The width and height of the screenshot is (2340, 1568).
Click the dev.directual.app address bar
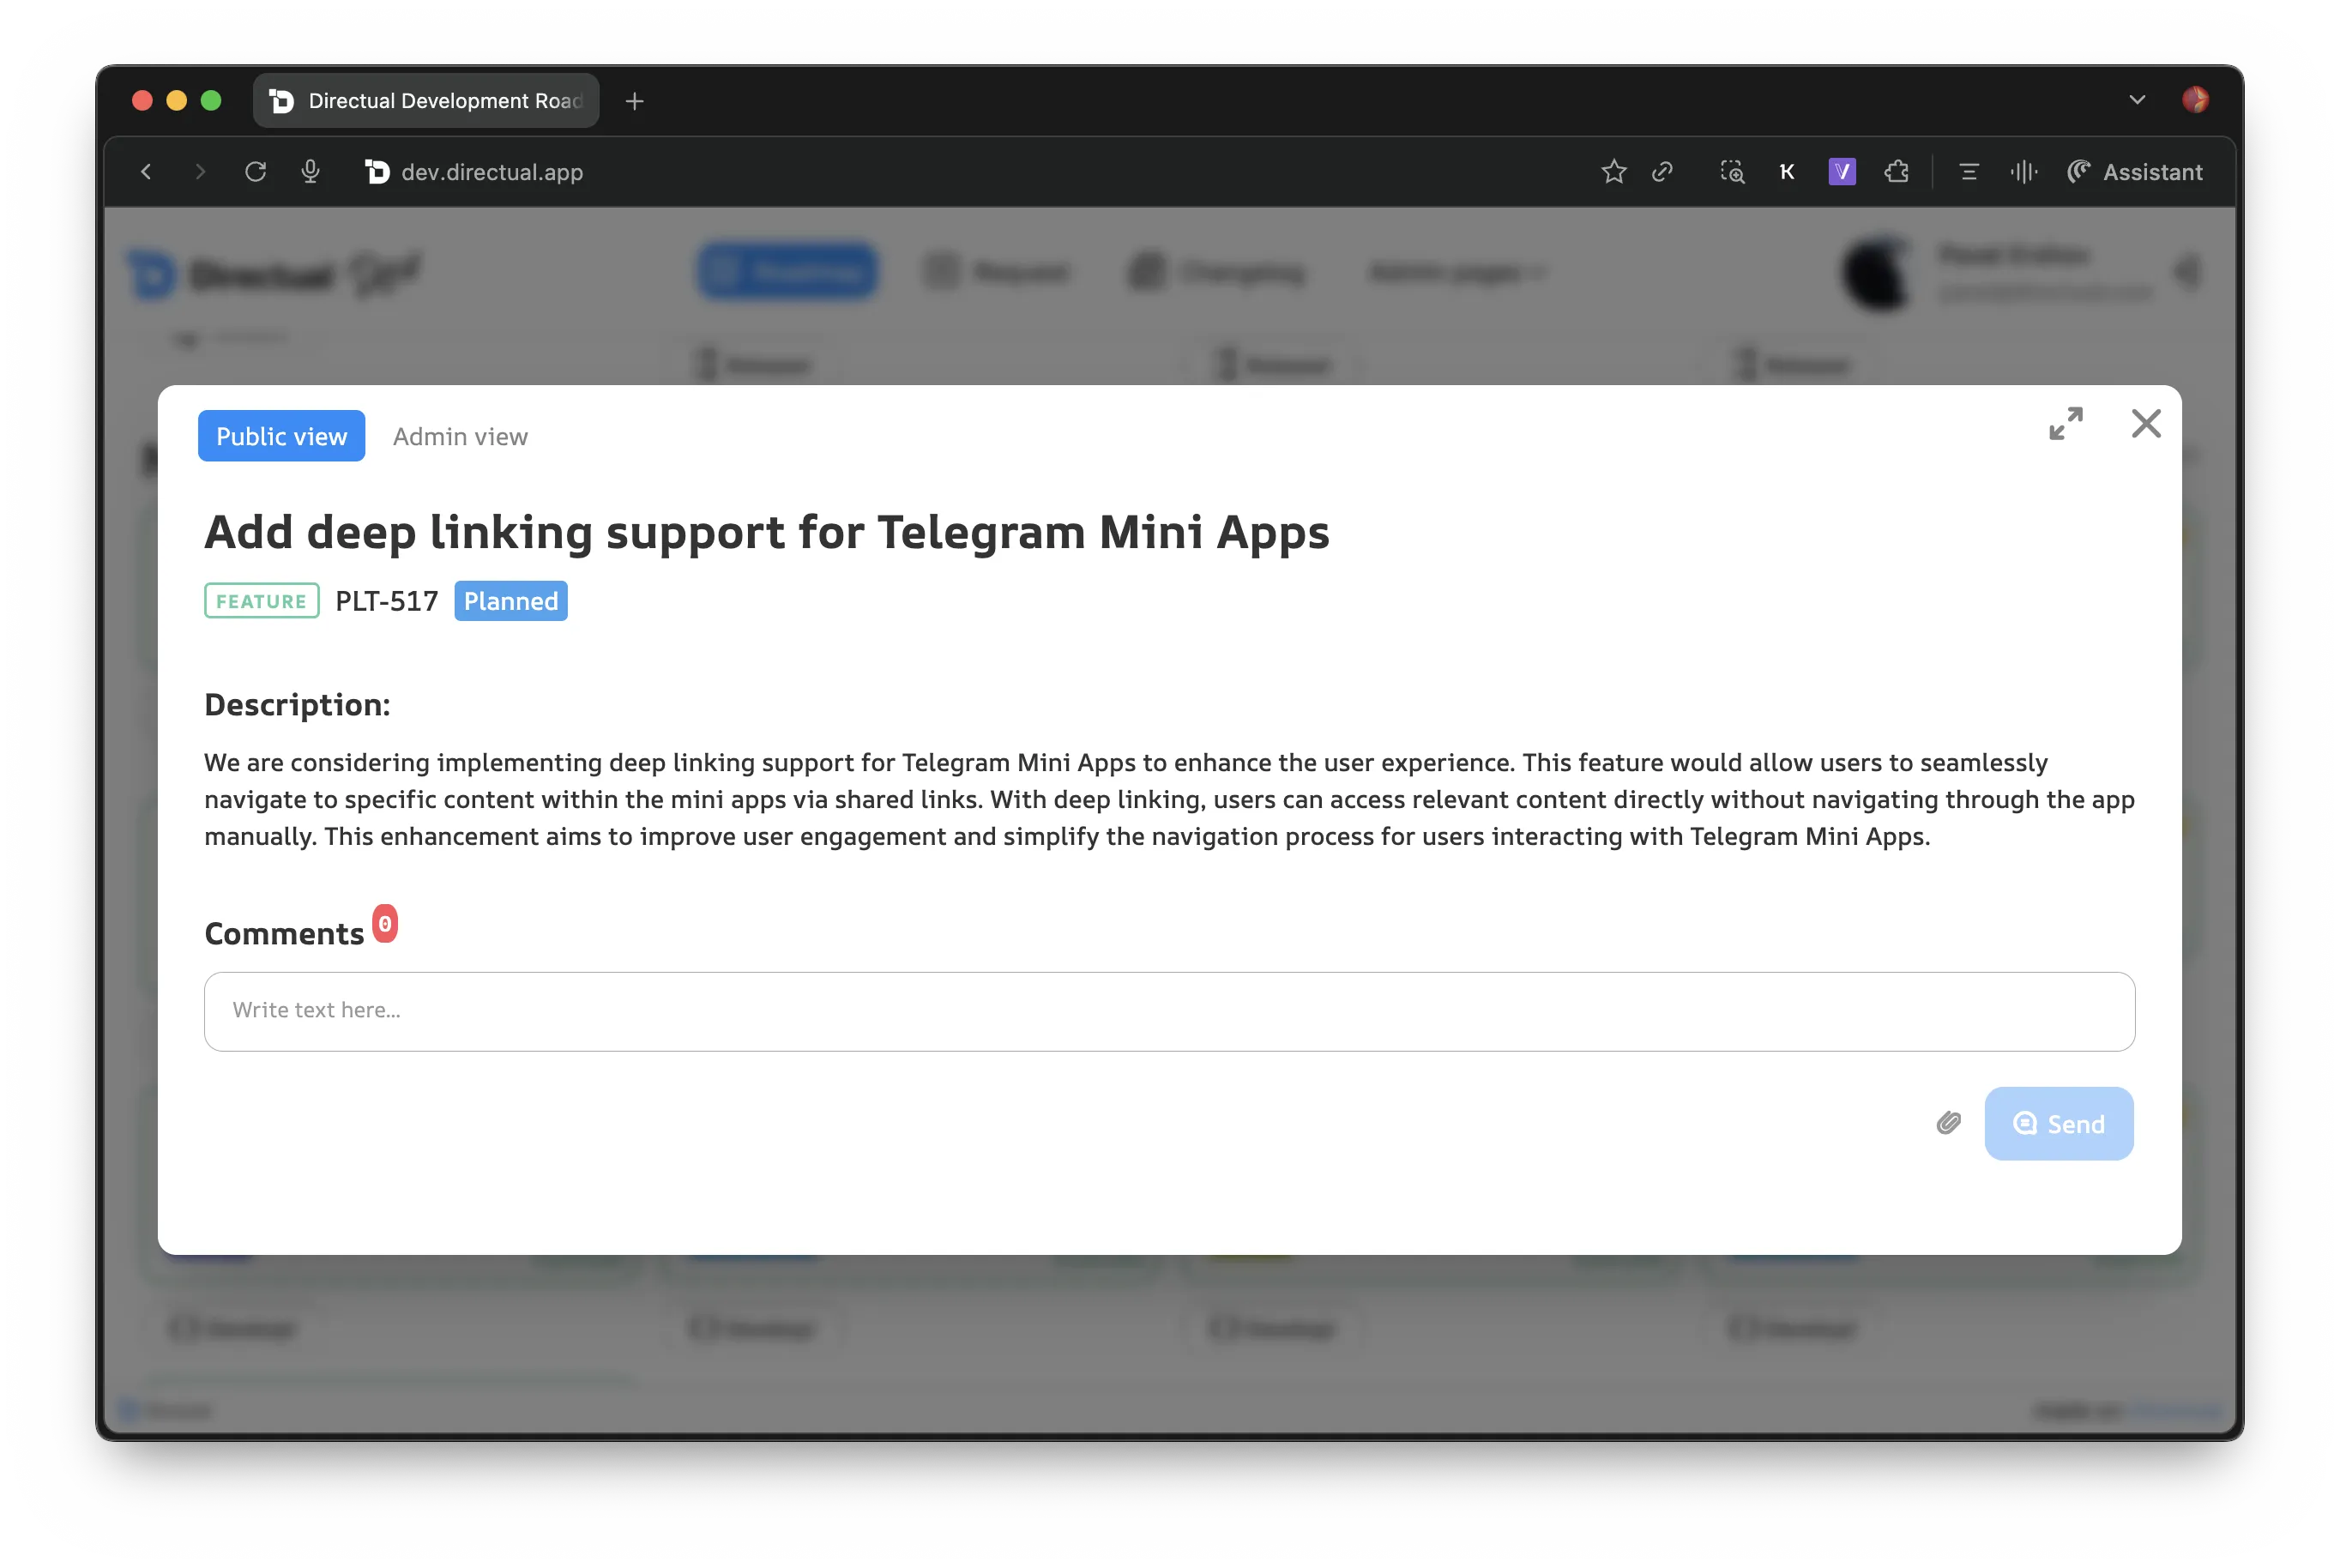click(492, 172)
